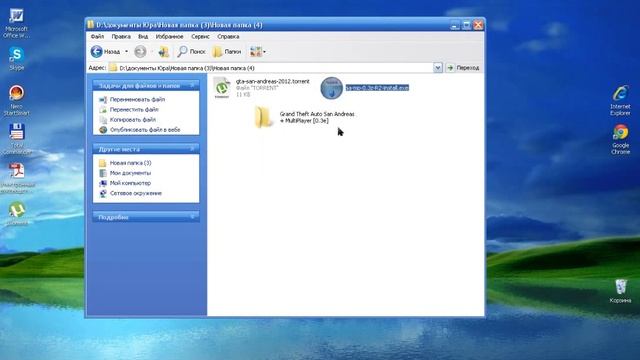Toggle Folders (Папки) pane button
Screen dimensions: 640x360
click(227, 51)
